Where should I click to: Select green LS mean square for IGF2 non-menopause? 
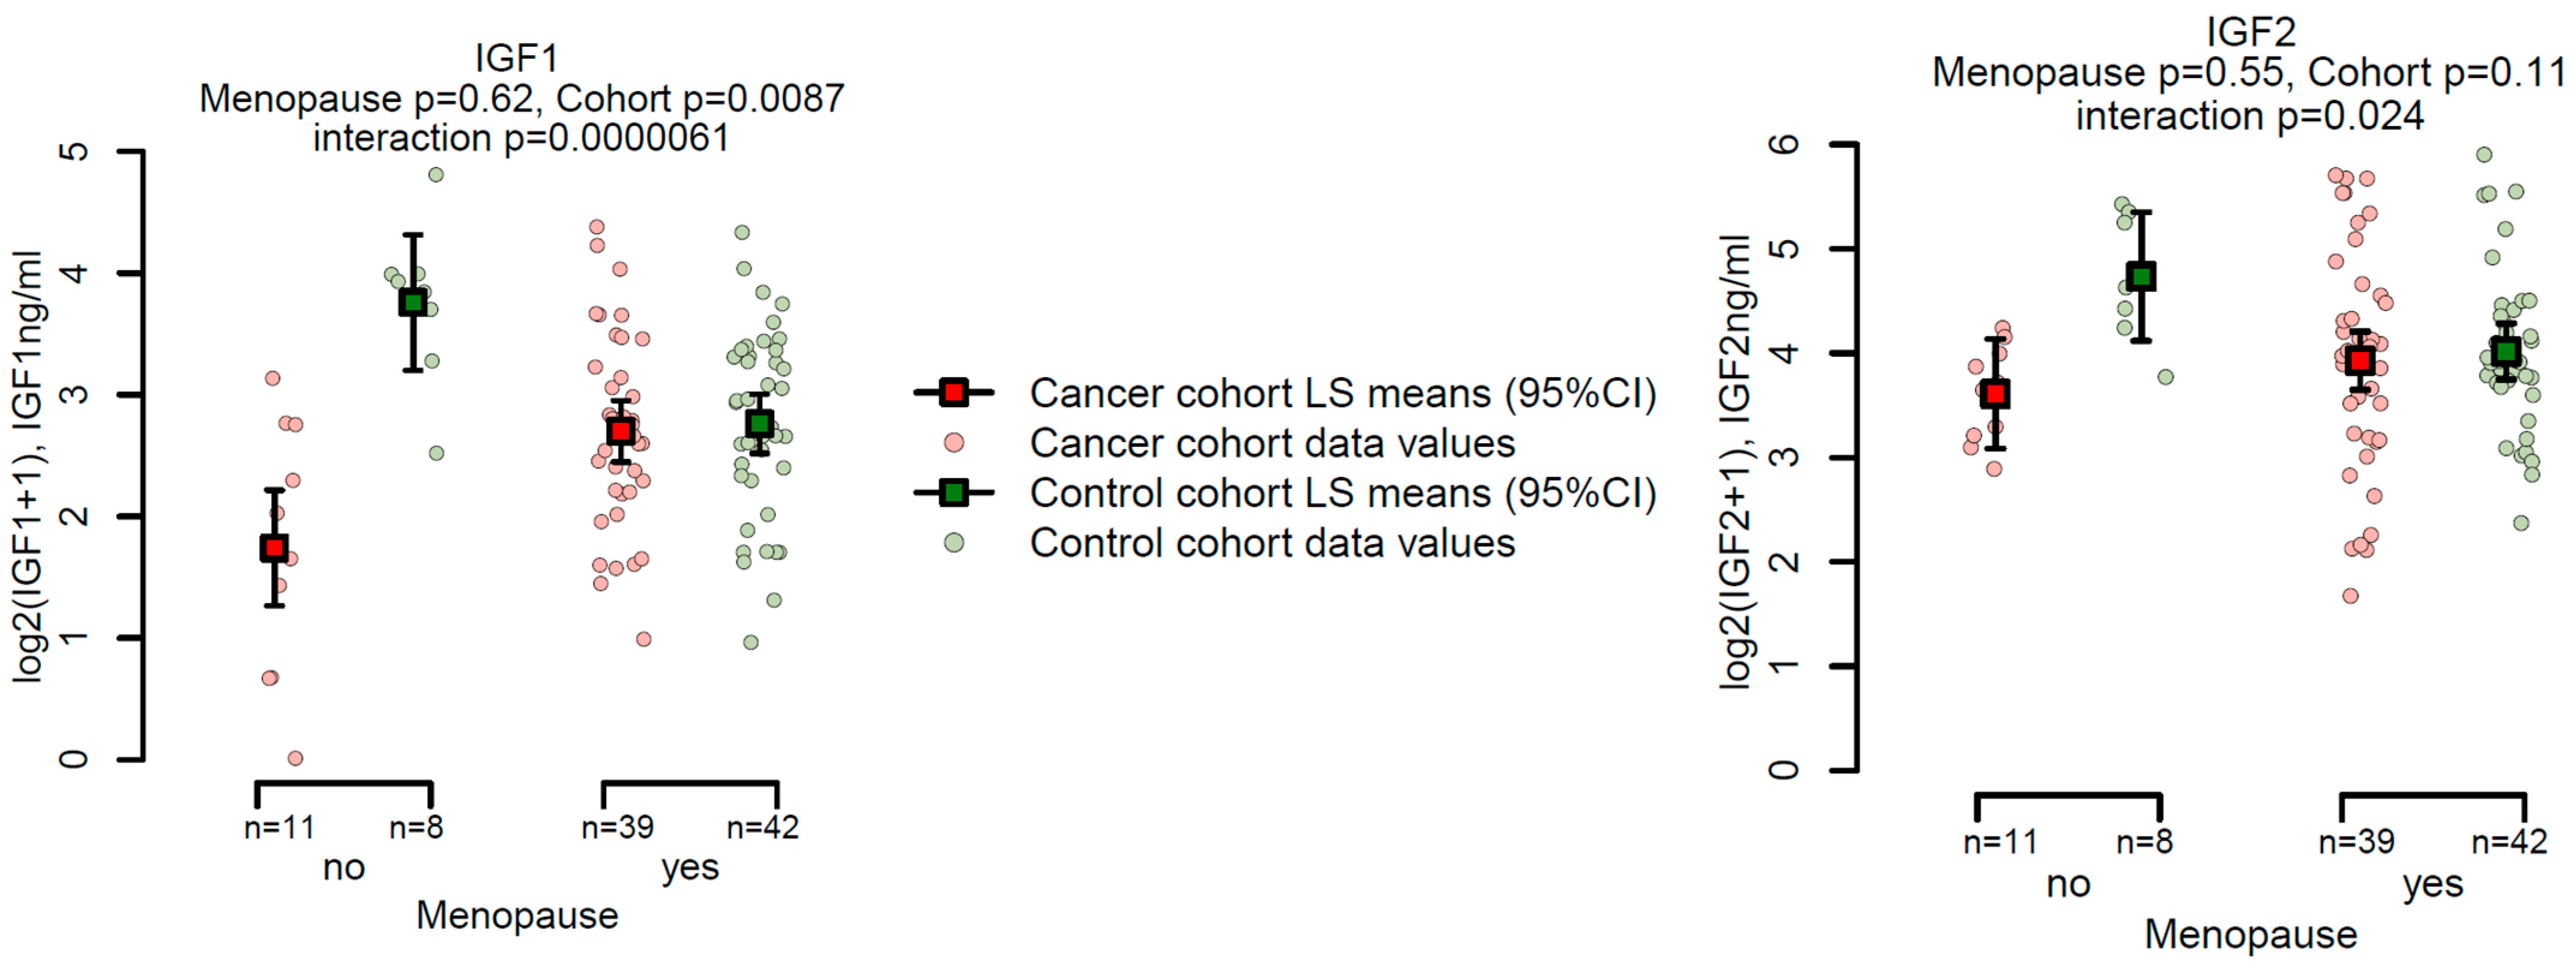(x=2141, y=277)
